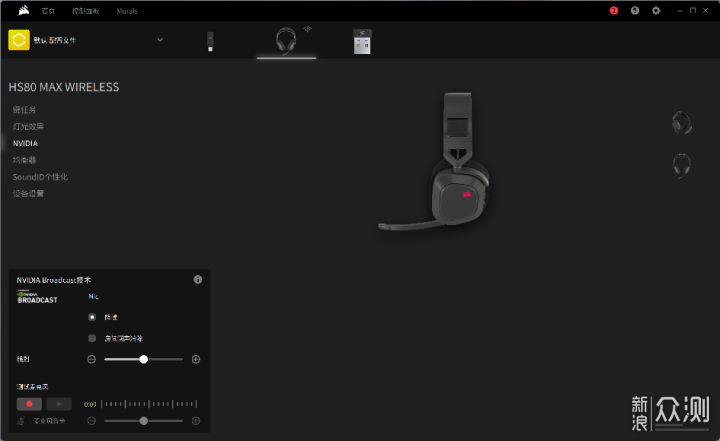The image size is (720, 441).
Task: Click the Corsair sail logo
Action: click(24, 11)
